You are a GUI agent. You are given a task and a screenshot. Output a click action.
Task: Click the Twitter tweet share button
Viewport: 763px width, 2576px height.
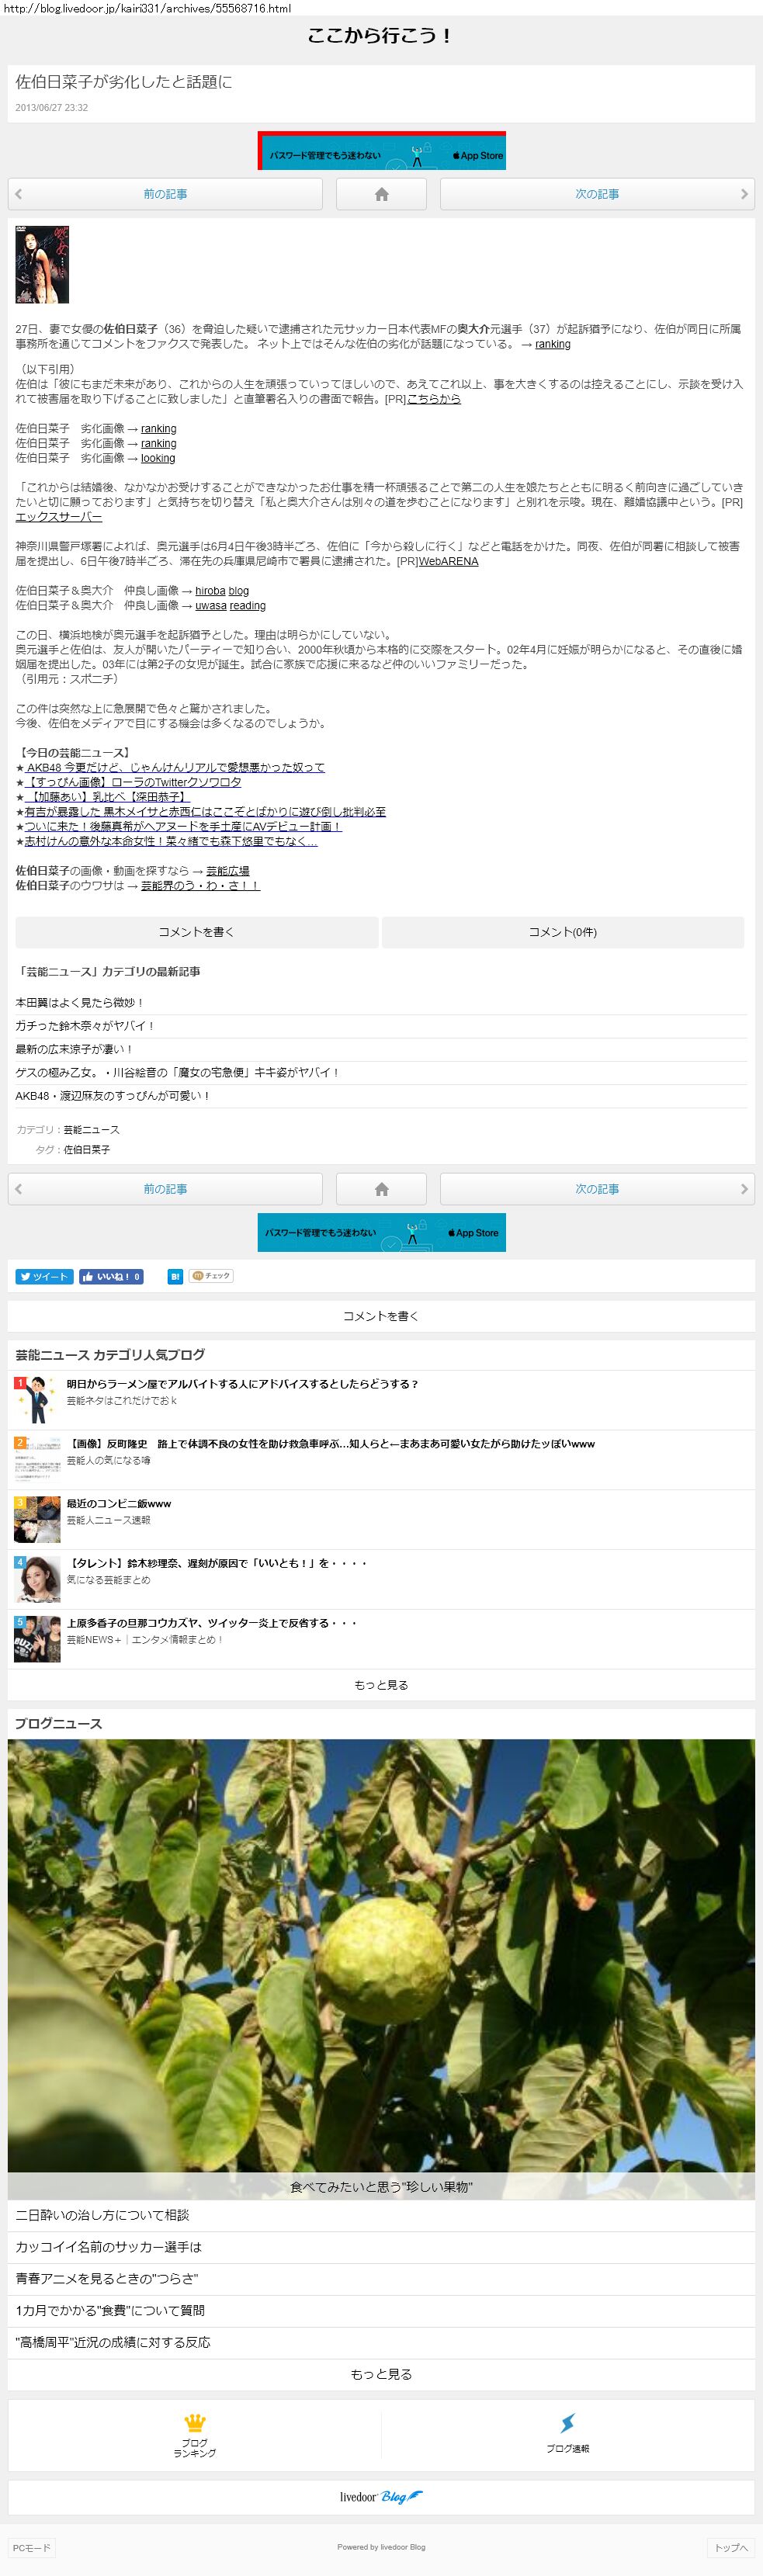(x=44, y=1276)
